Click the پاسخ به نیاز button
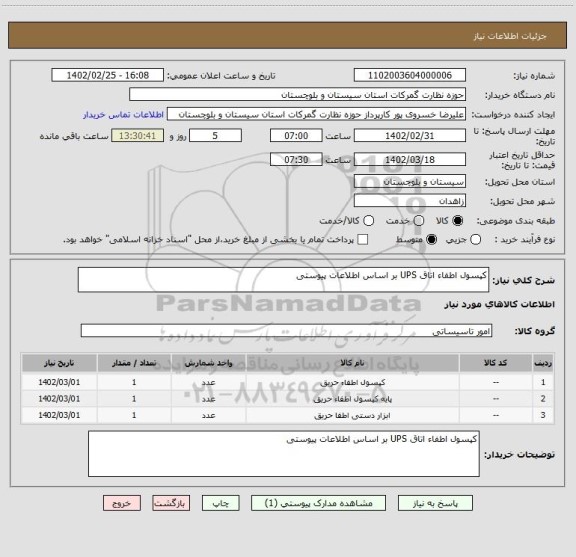The height and width of the screenshot is (557, 576). coord(435,503)
